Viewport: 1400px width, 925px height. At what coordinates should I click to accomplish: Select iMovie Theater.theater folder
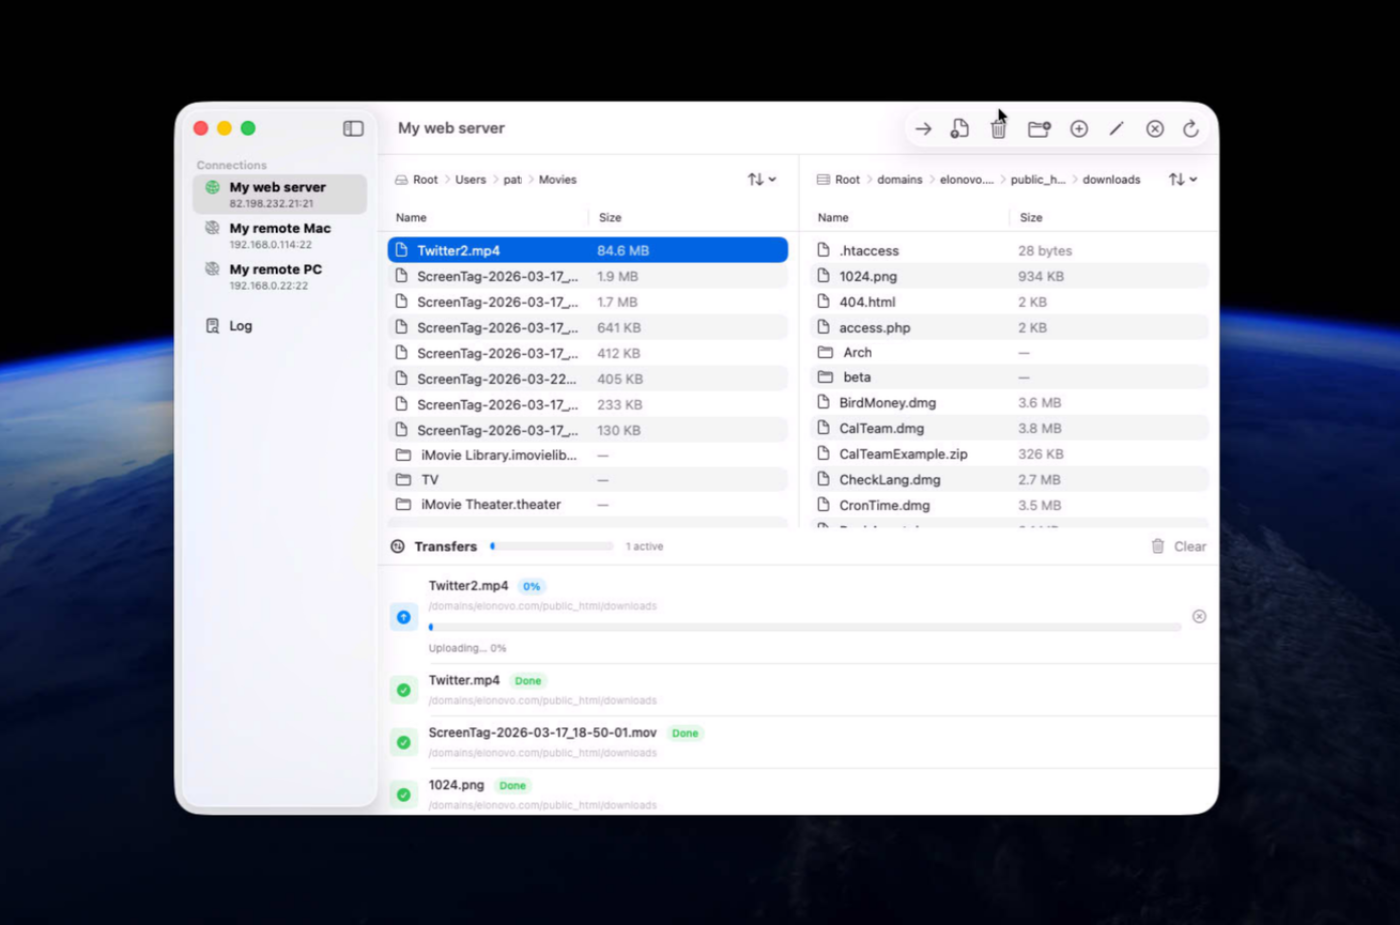(x=588, y=505)
